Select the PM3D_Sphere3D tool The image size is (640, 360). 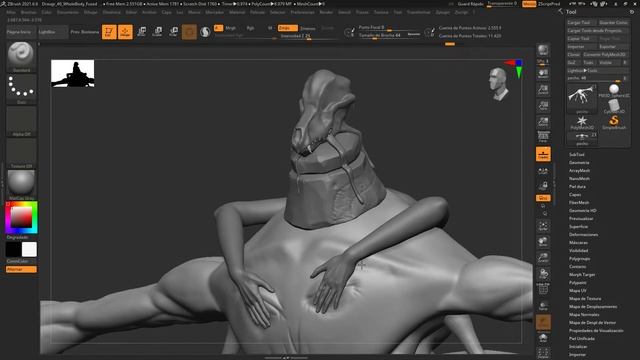613,91
